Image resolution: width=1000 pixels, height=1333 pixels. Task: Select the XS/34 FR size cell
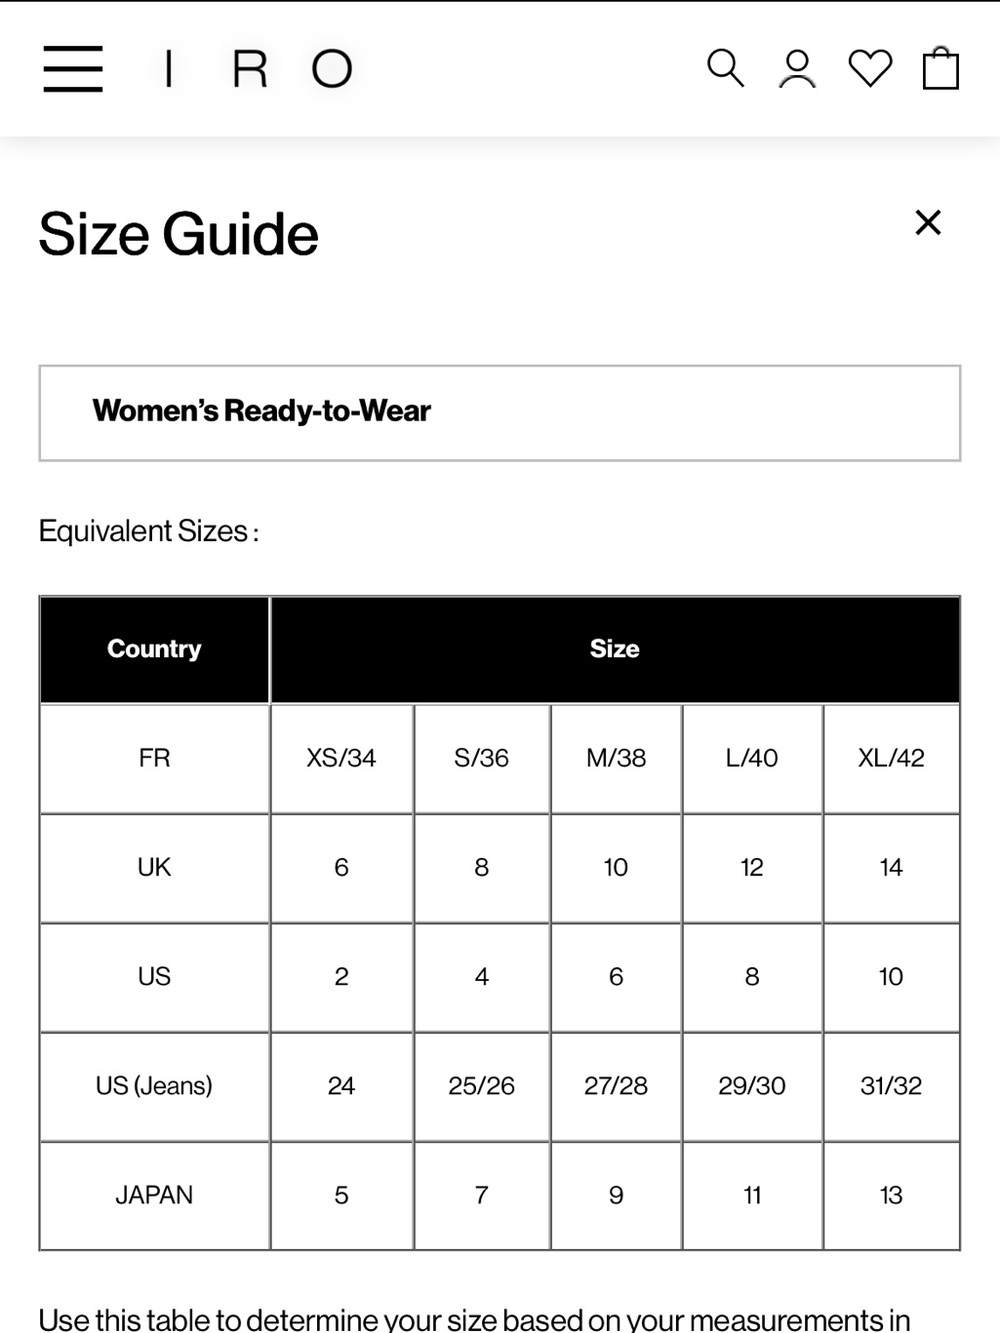[x=341, y=758]
